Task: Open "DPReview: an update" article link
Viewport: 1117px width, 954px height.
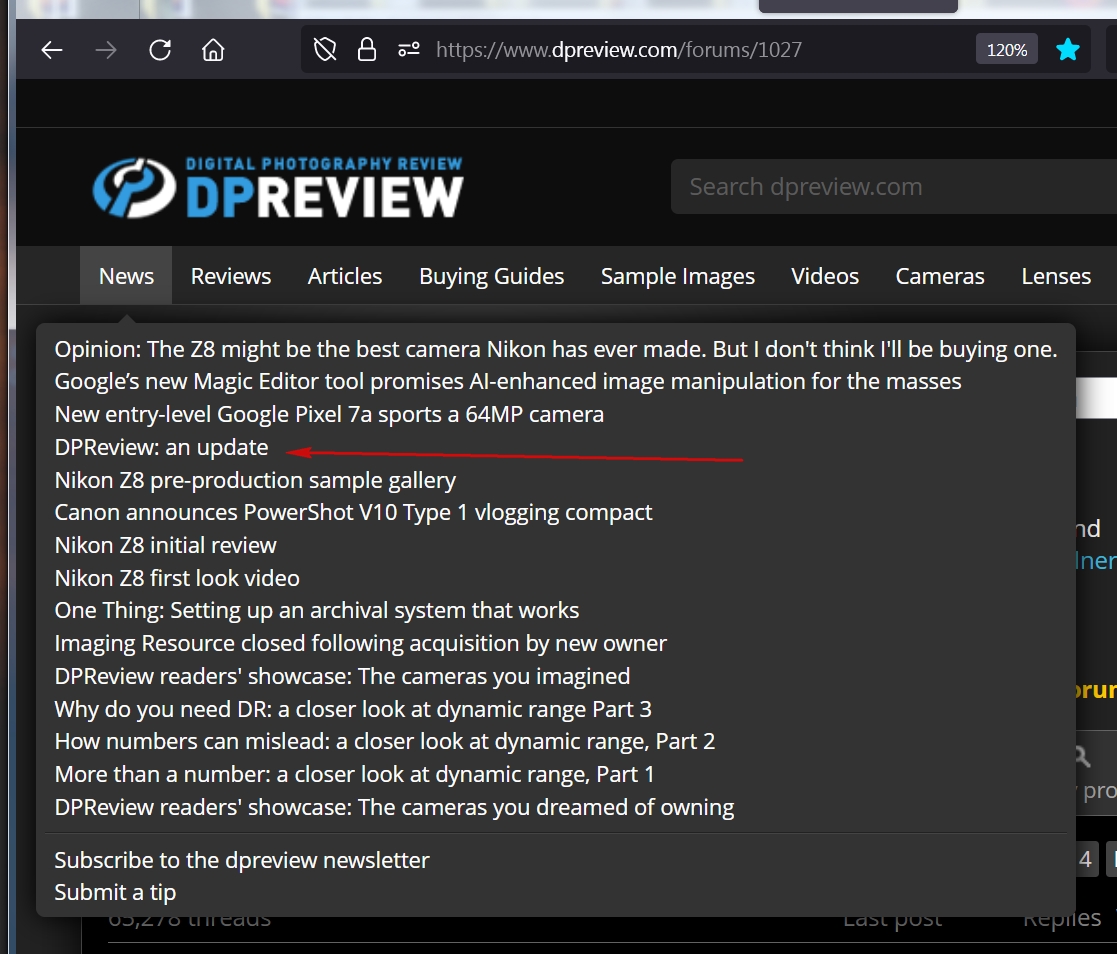Action: click(x=161, y=447)
